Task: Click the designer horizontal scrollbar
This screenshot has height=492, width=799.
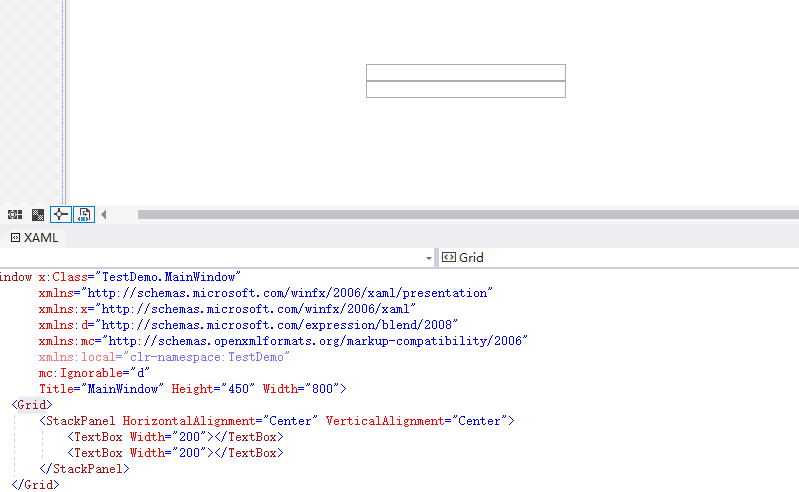Action: point(468,214)
